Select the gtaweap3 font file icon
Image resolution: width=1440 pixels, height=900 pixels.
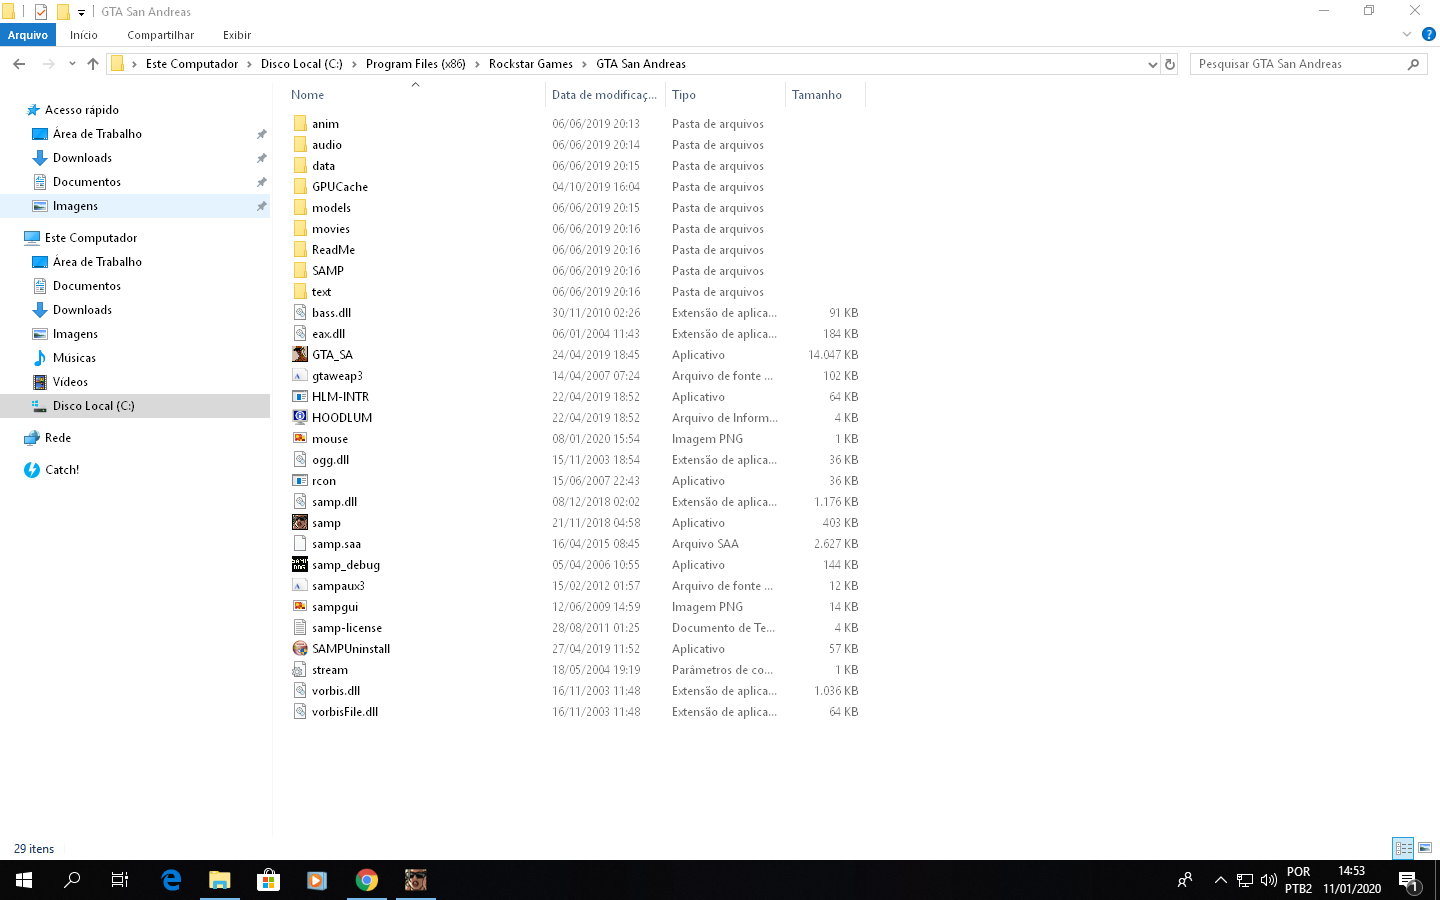[x=300, y=376]
